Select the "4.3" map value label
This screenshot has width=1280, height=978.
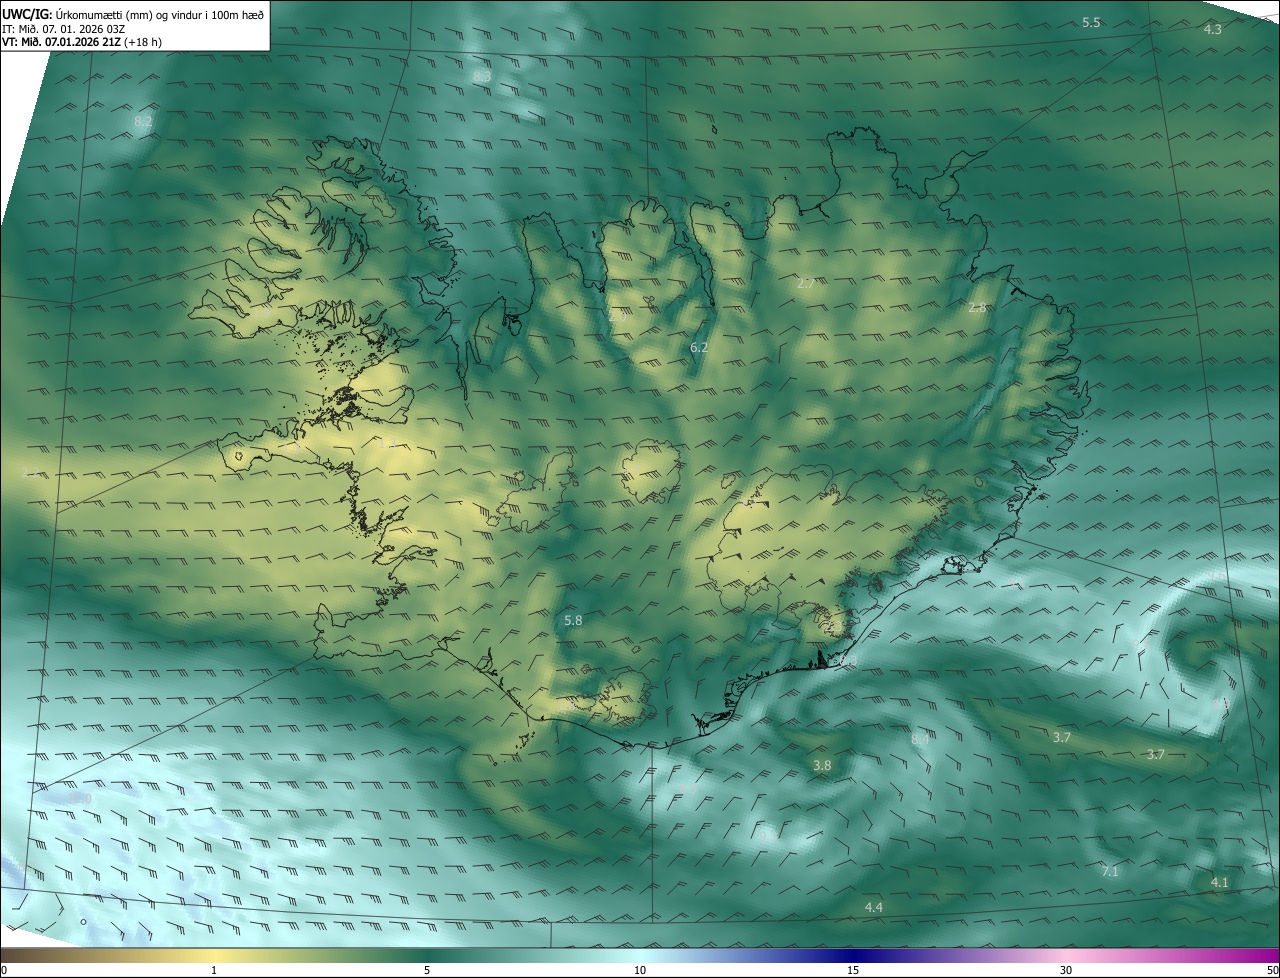tap(1212, 30)
